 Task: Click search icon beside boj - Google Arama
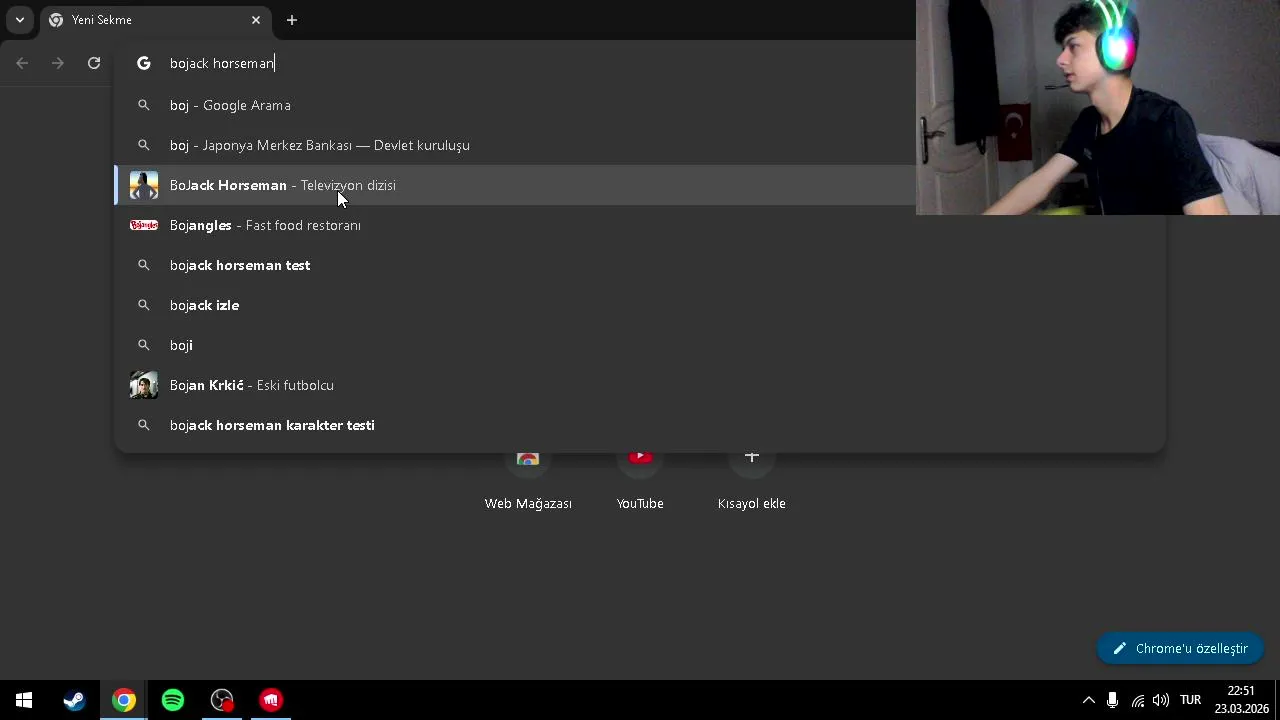tap(144, 105)
